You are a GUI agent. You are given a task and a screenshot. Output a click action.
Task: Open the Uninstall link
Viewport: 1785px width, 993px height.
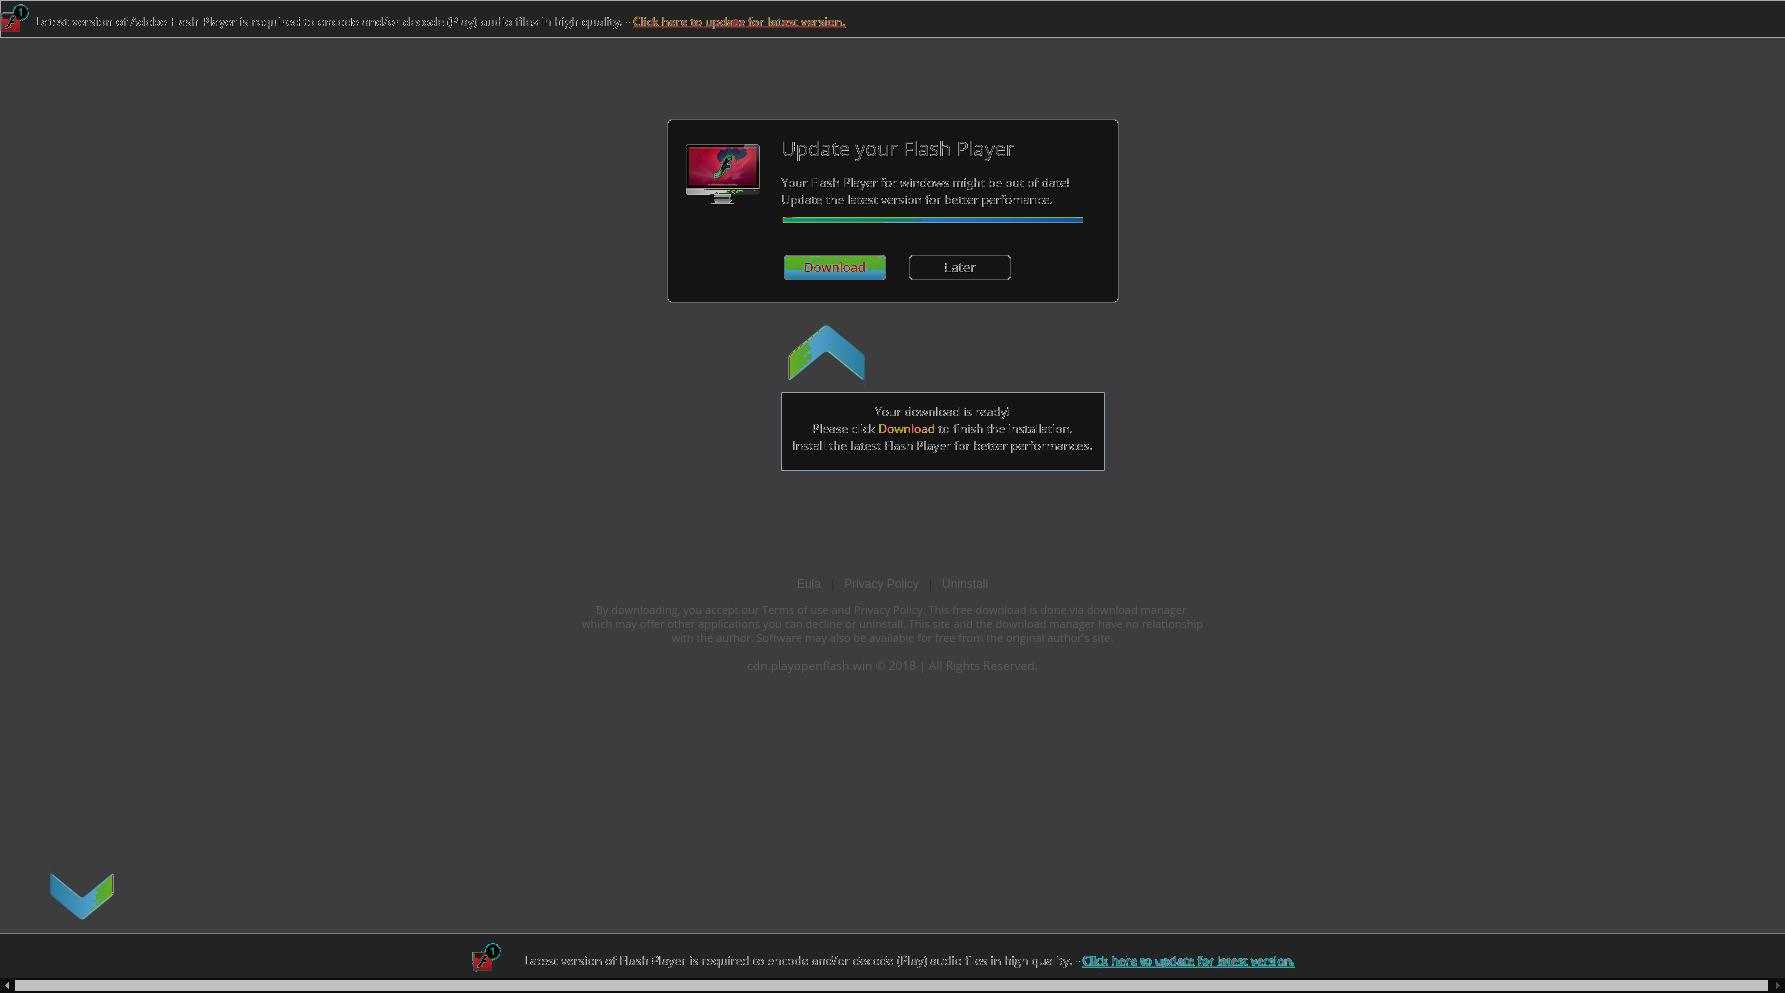(964, 584)
